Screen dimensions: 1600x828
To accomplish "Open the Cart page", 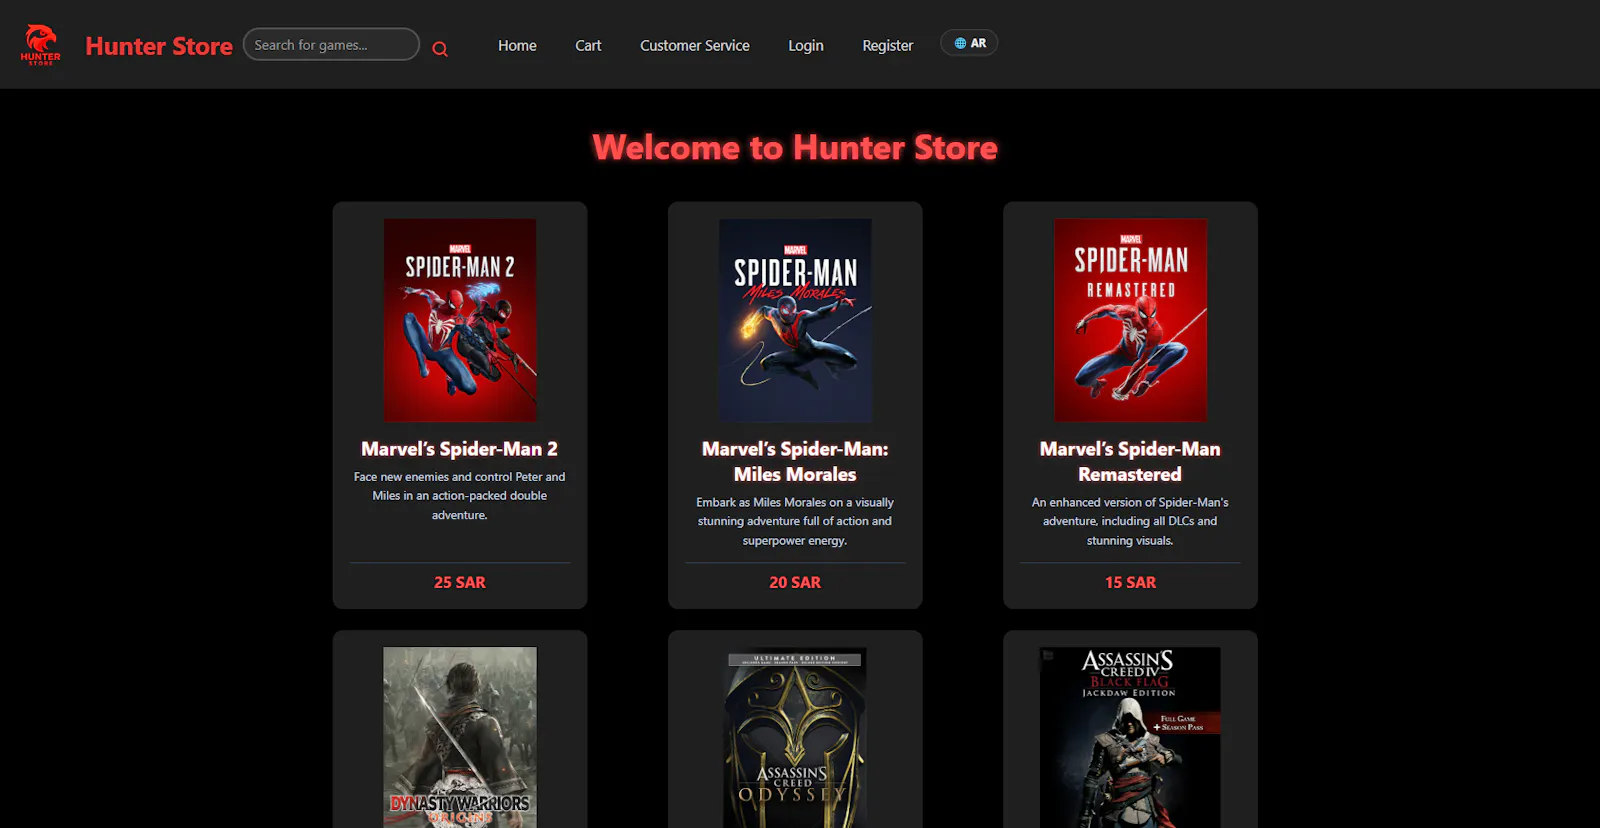I will tap(588, 45).
